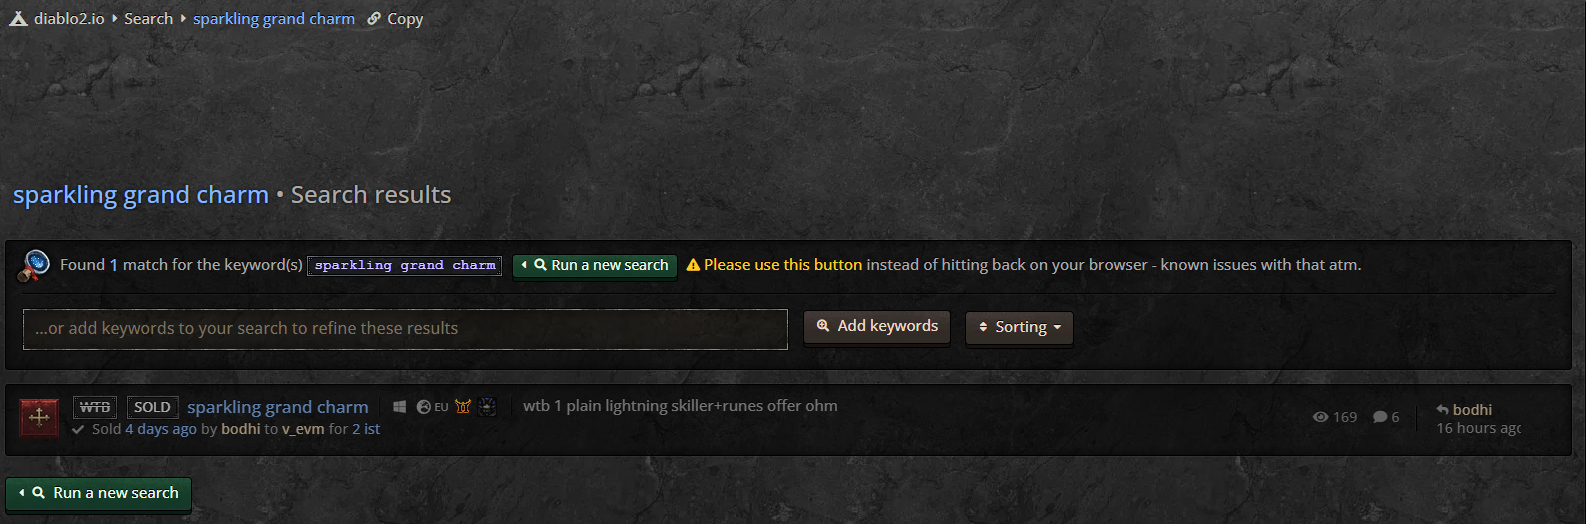Screen dimensions: 1586x524
Task: Click the diablo2.io home logo icon
Action: pyautogui.click(x=18, y=18)
